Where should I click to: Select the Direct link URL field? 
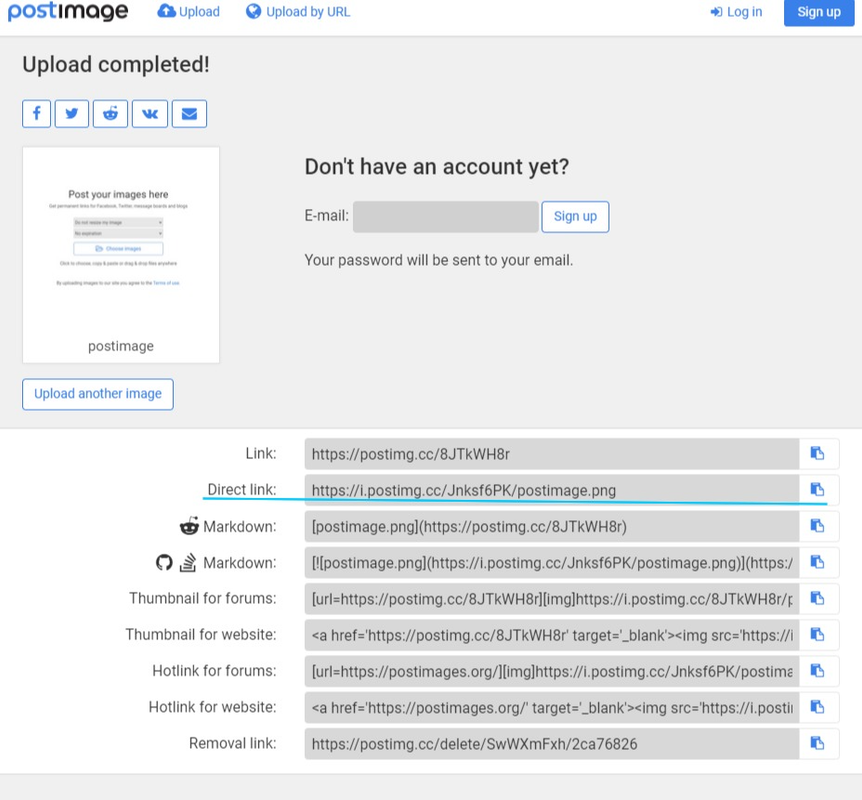(552, 490)
